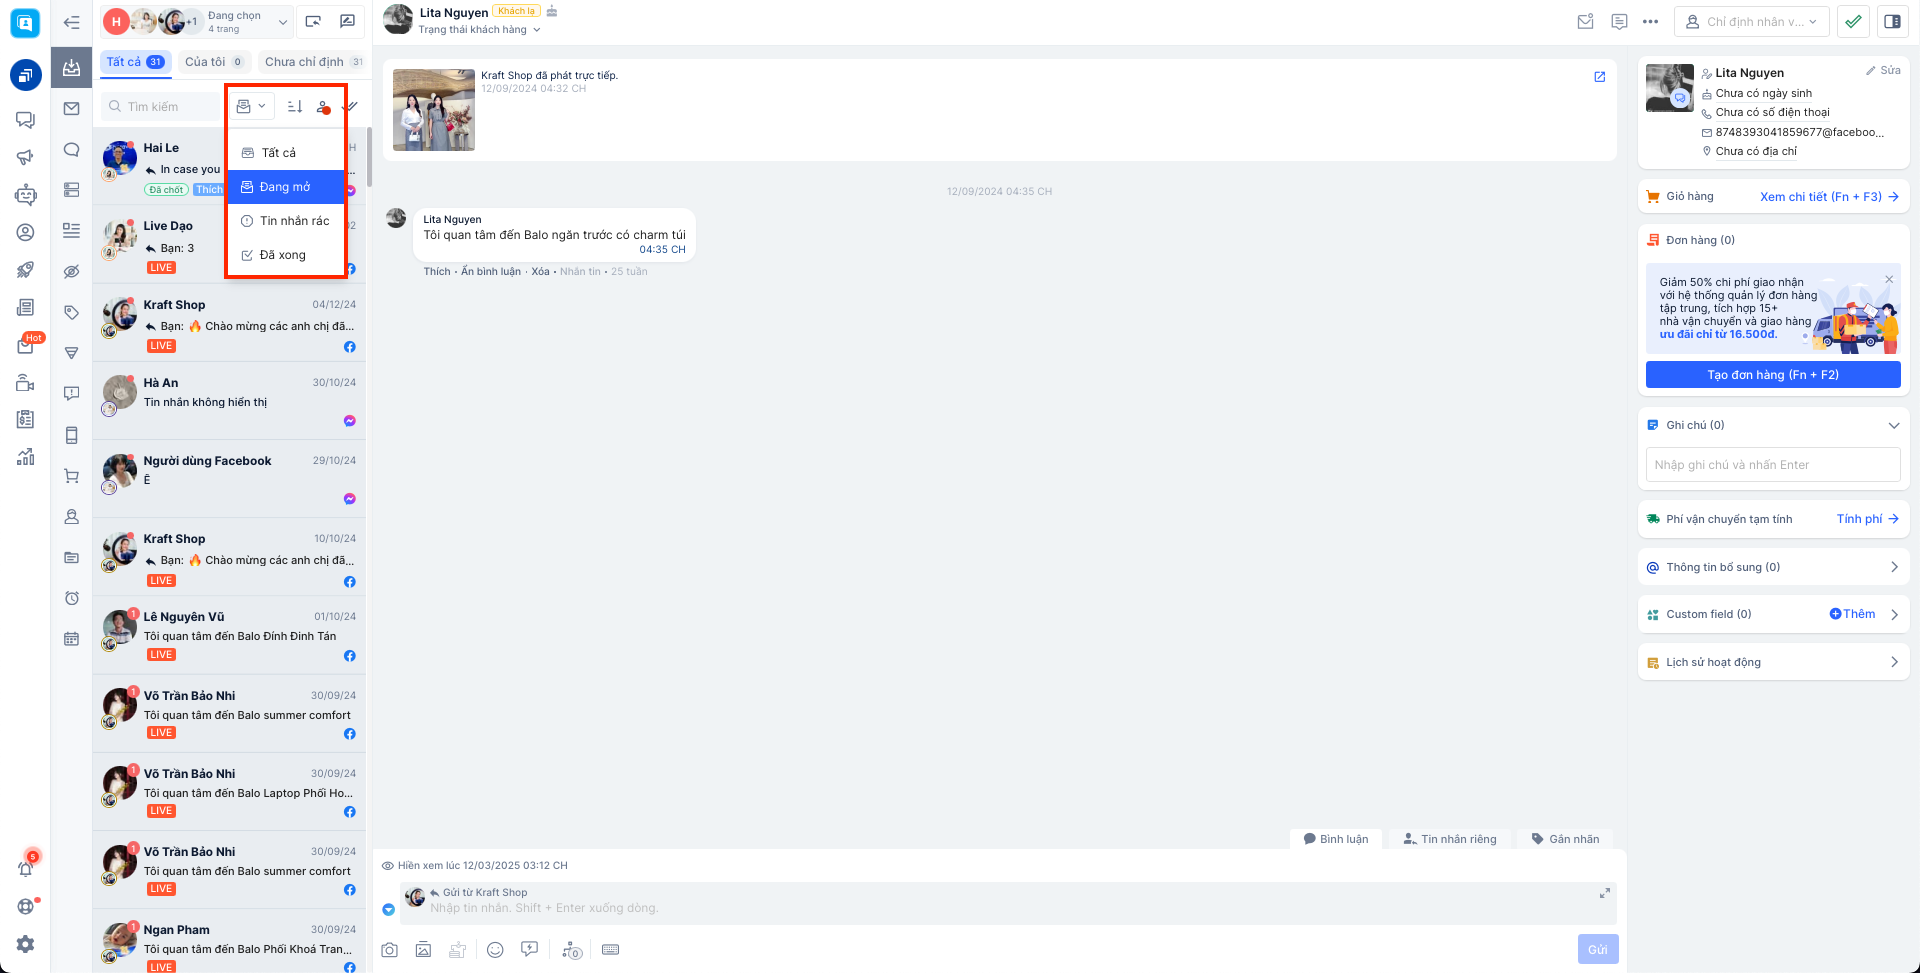The width and height of the screenshot is (1920, 973).
Task: Switch to the Của tôi tab
Action: click(x=213, y=62)
